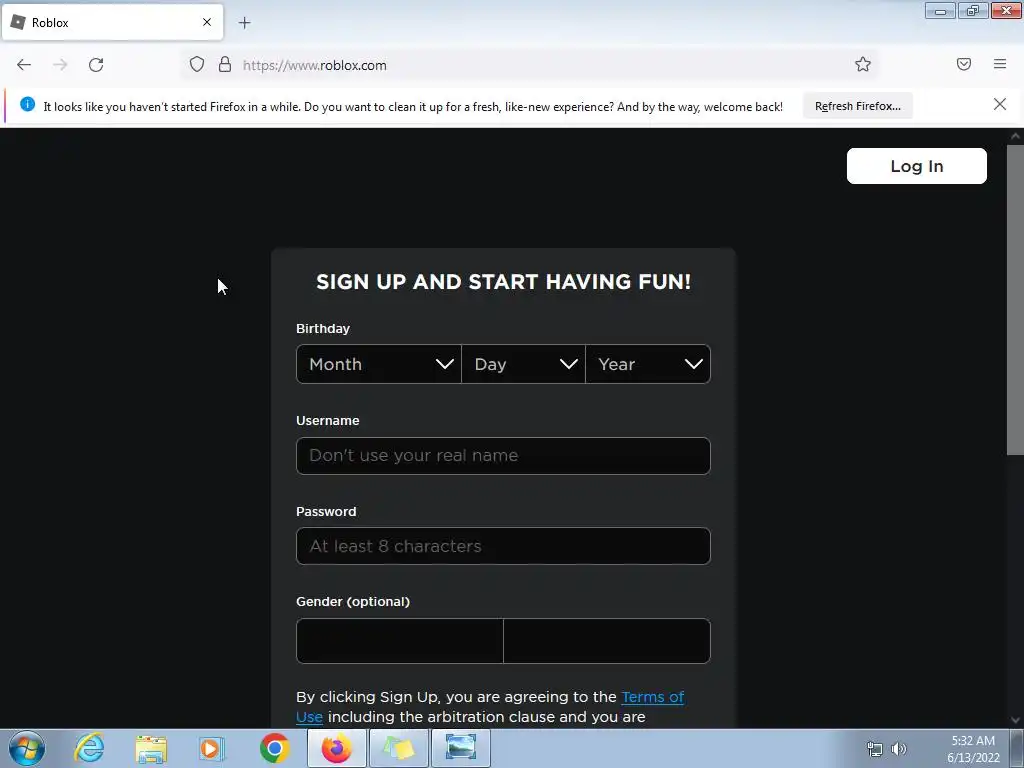Click the page vertical scrollbar thumb

pyautogui.click(x=1015, y=300)
